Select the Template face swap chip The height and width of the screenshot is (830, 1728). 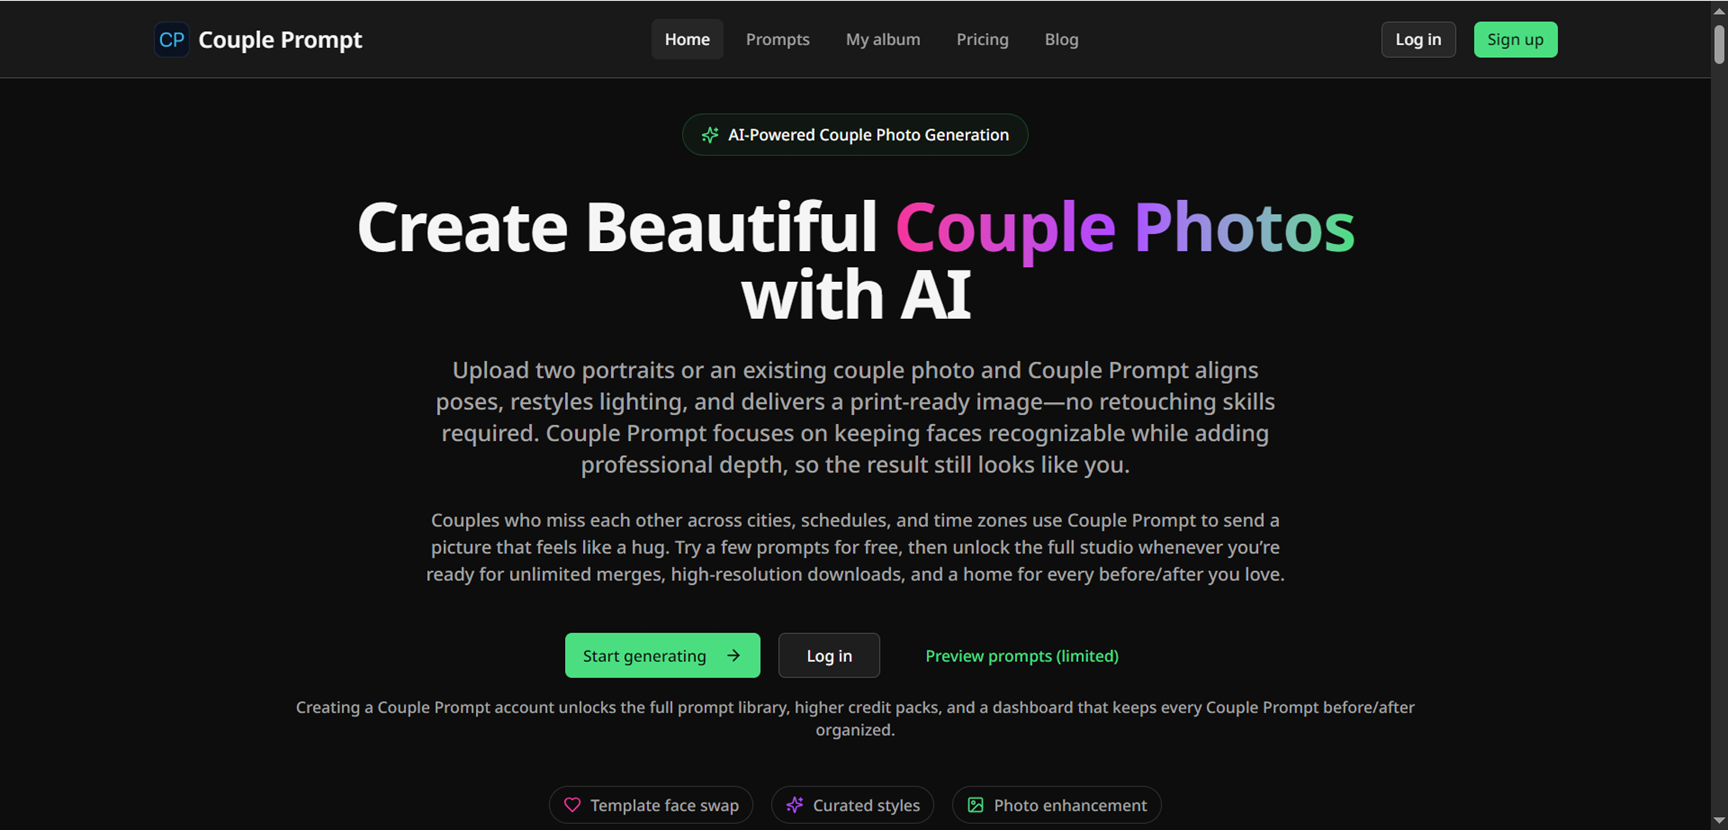pos(651,805)
